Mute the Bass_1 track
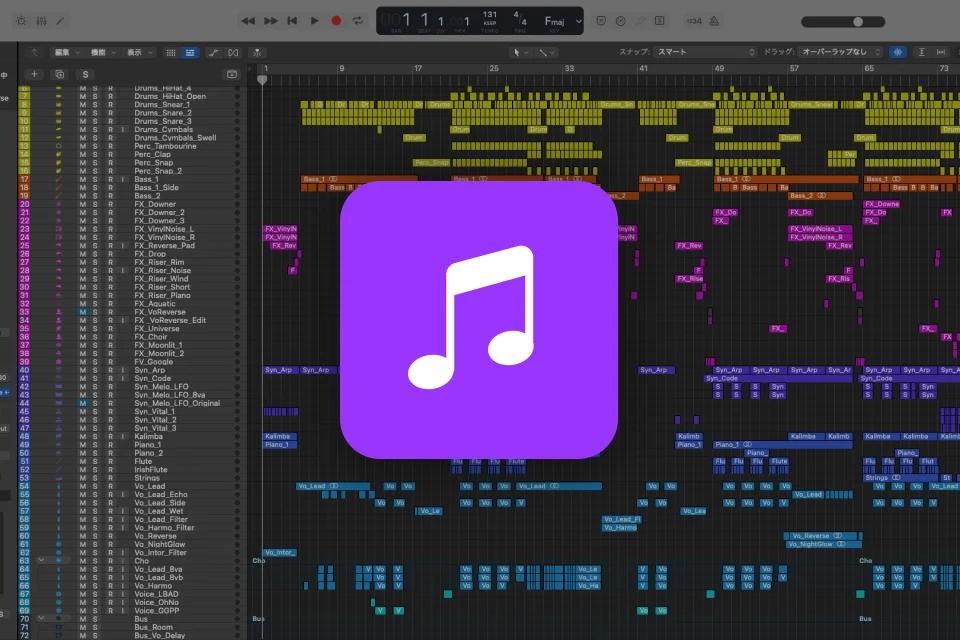Screen dimensions: 960x640 click(x=83, y=179)
